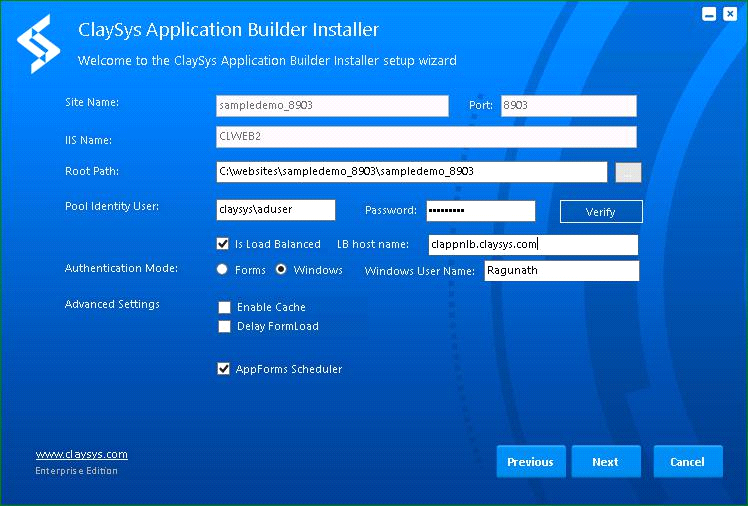Cancel the installer setup
The height and width of the screenshot is (506, 748).
tap(688, 462)
